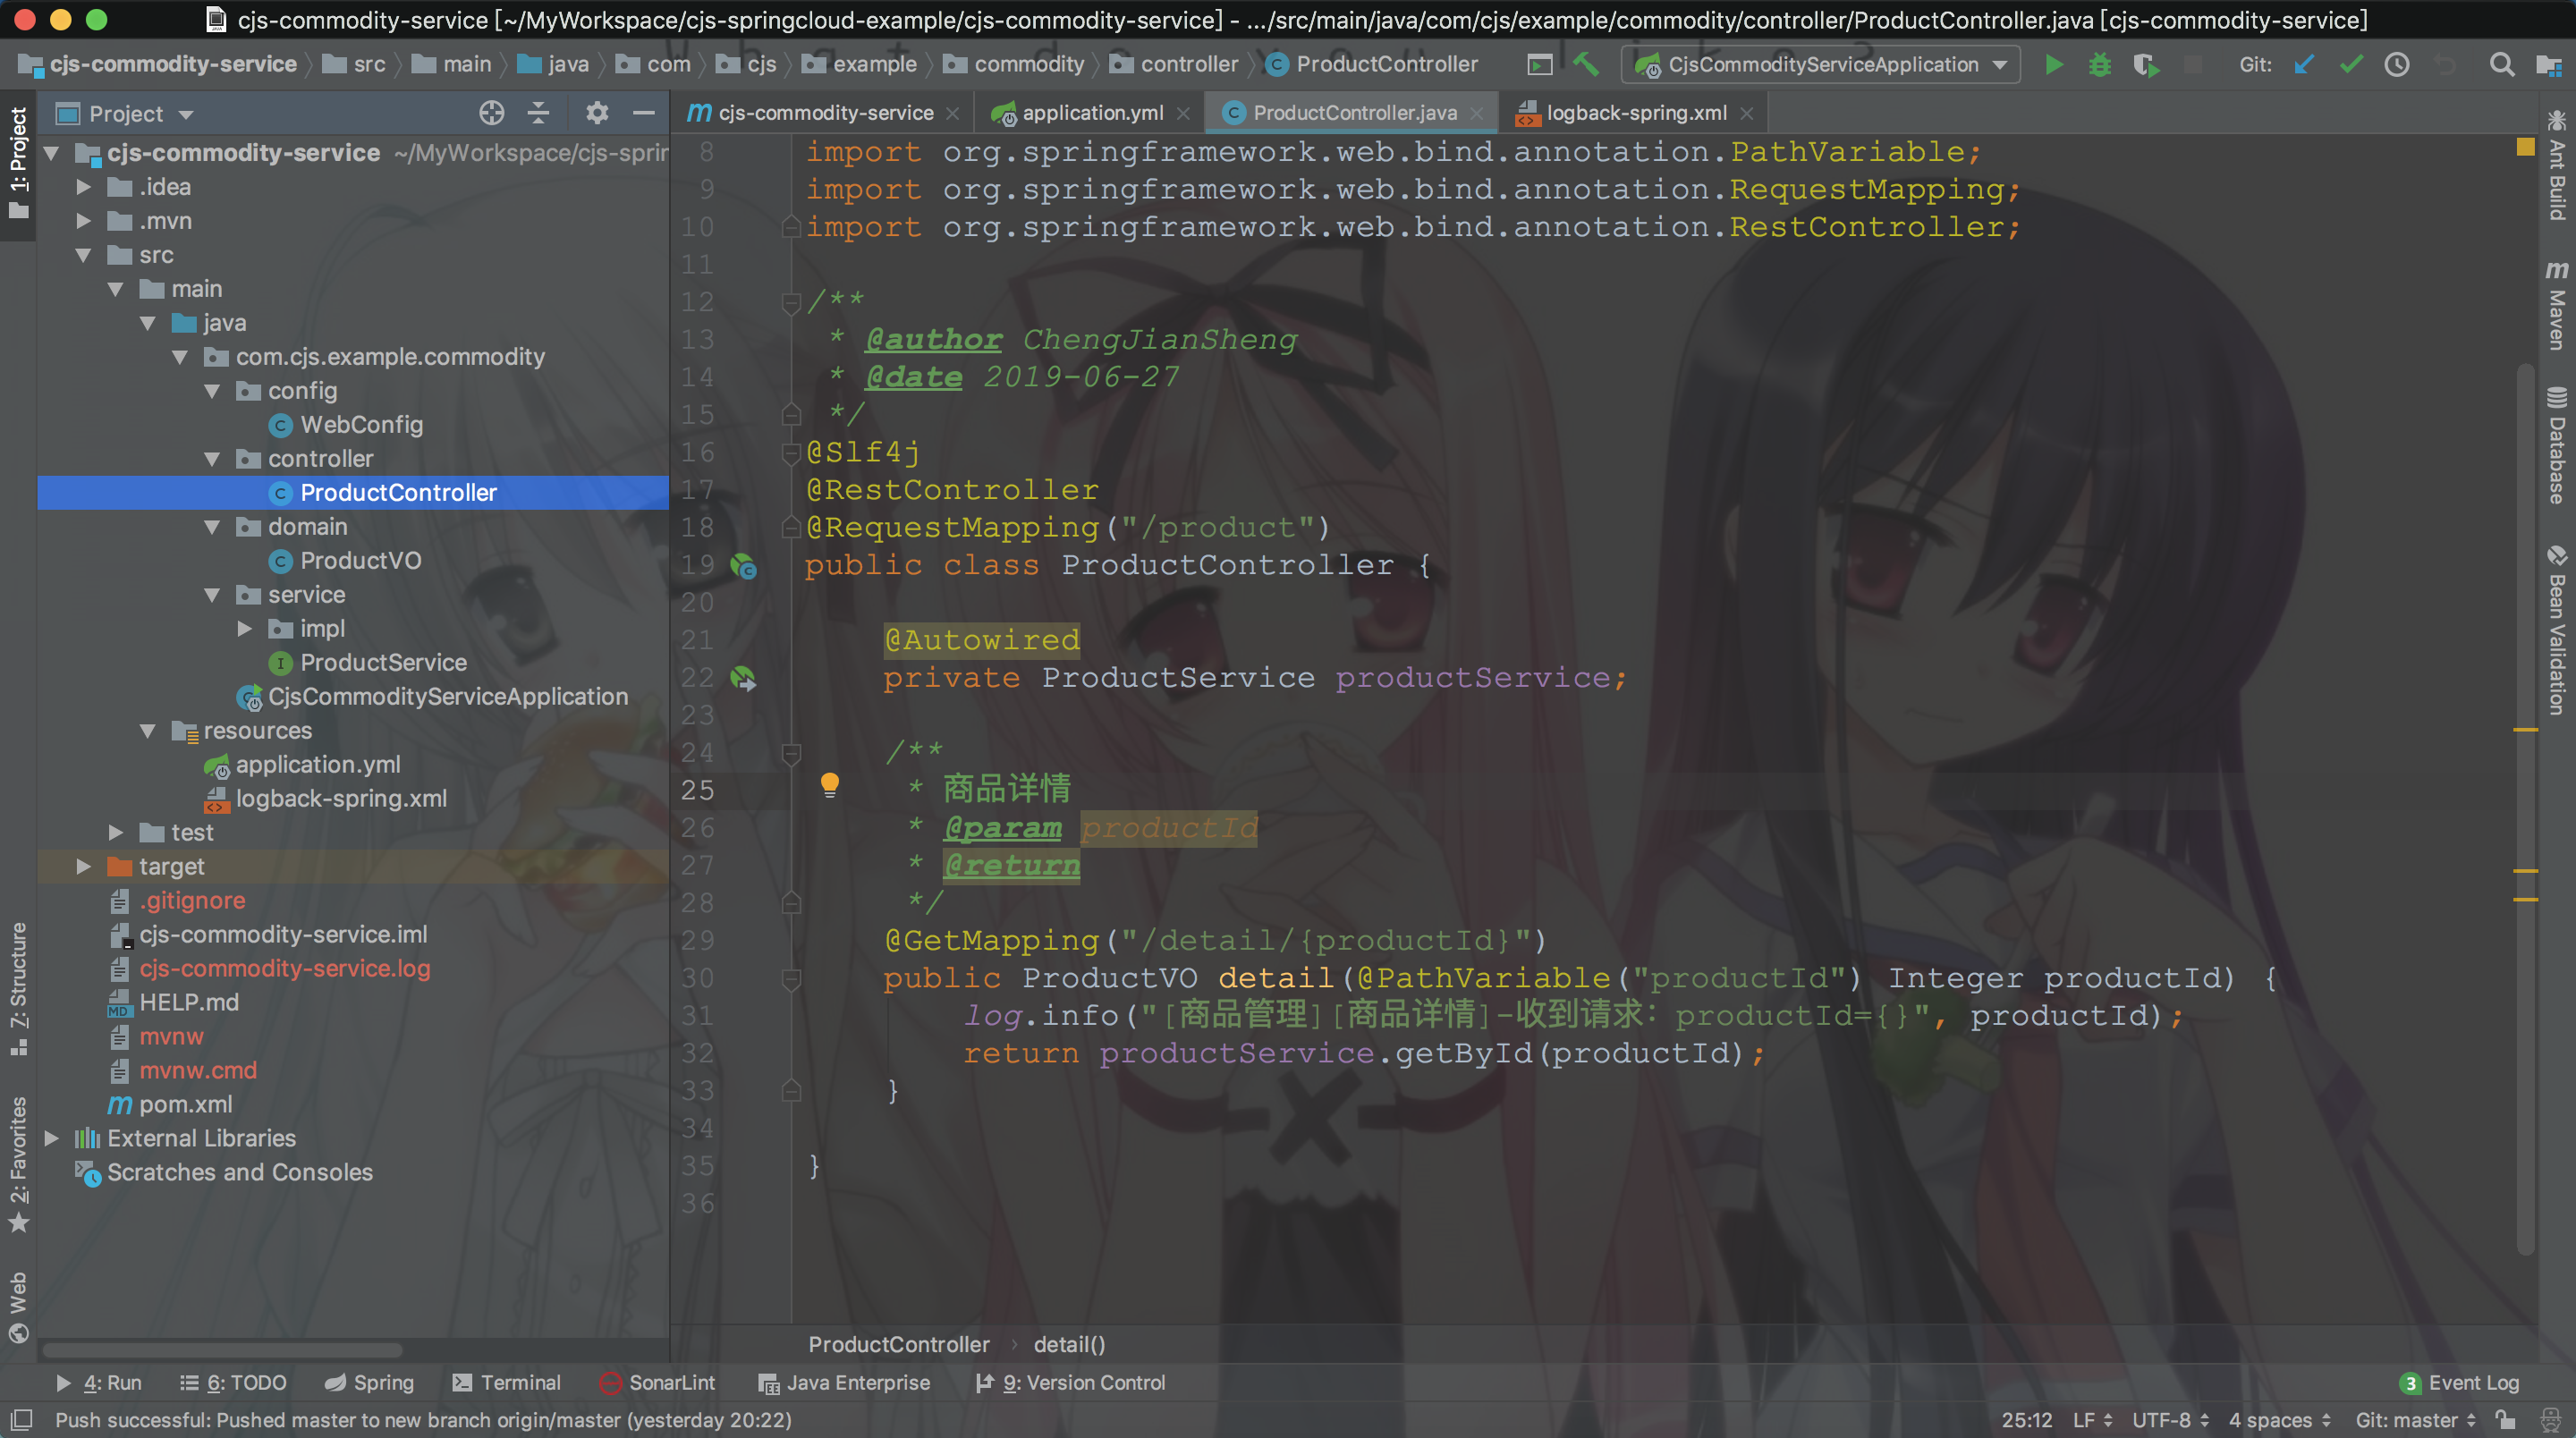Open the Terminal tool window
Image resolution: width=2576 pixels, height=1438 pixels.
(506, 1383)
